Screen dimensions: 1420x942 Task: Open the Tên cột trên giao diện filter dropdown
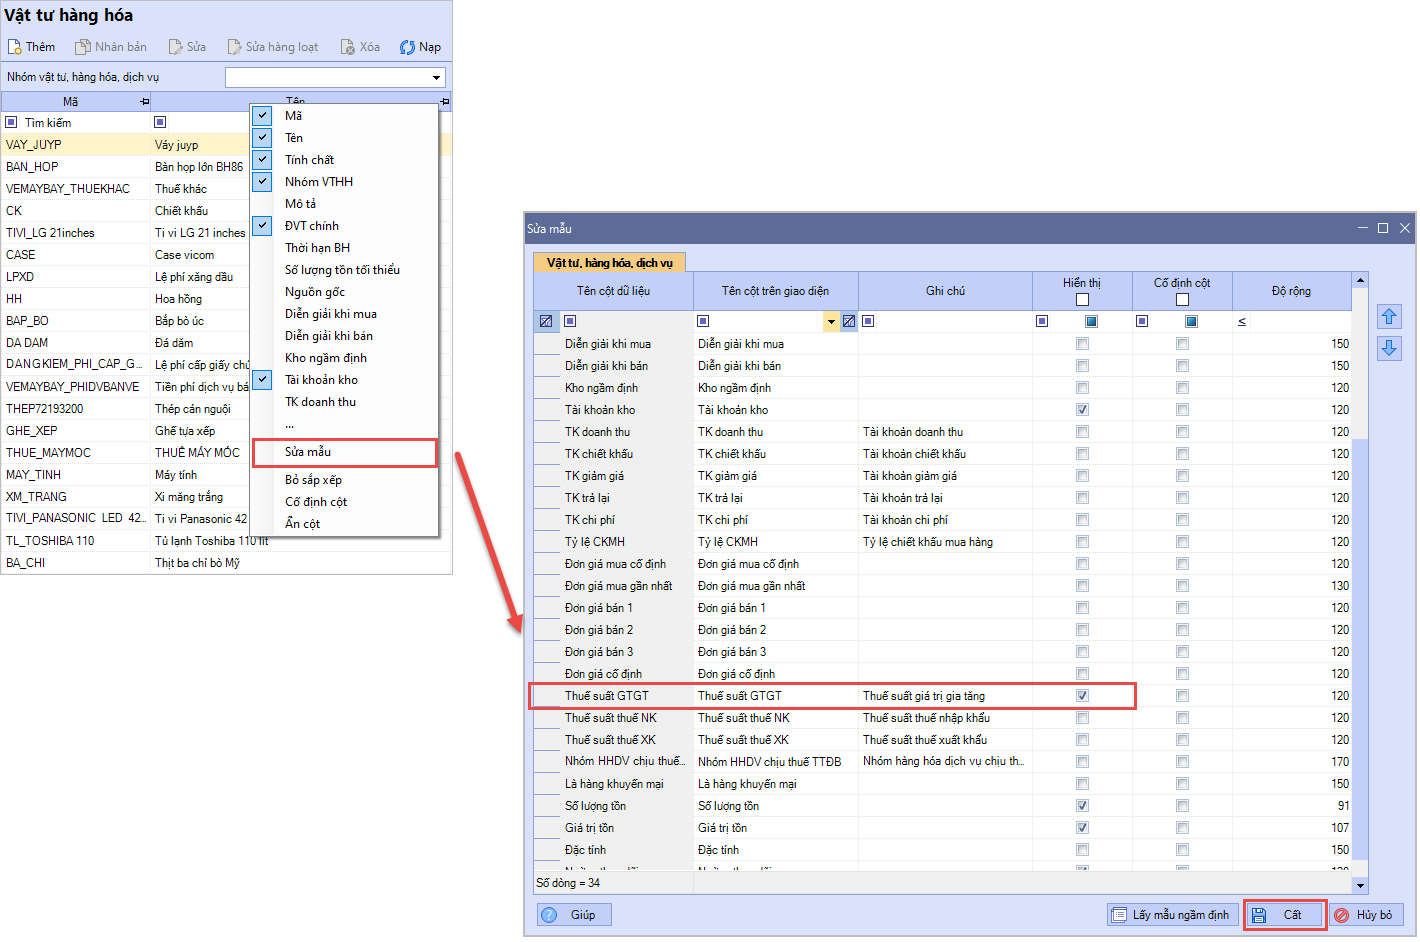coord(831,322)
